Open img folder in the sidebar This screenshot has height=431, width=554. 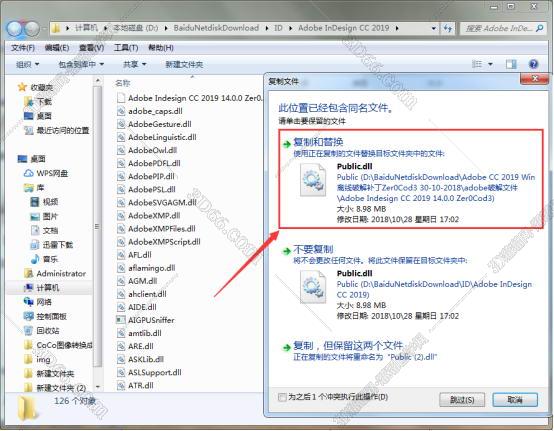[x=37, y=360]
